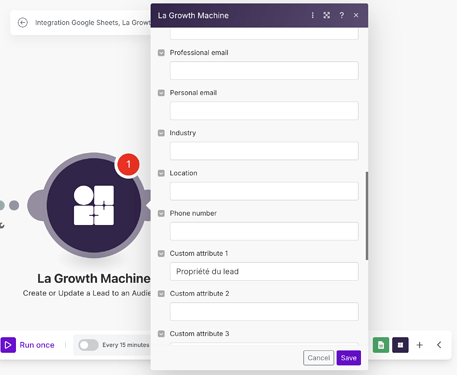Screen dimensions: 457x375
Task: Click the Custom attribute 1 field with Propriété du lead
Action: [x=264, y=271]
